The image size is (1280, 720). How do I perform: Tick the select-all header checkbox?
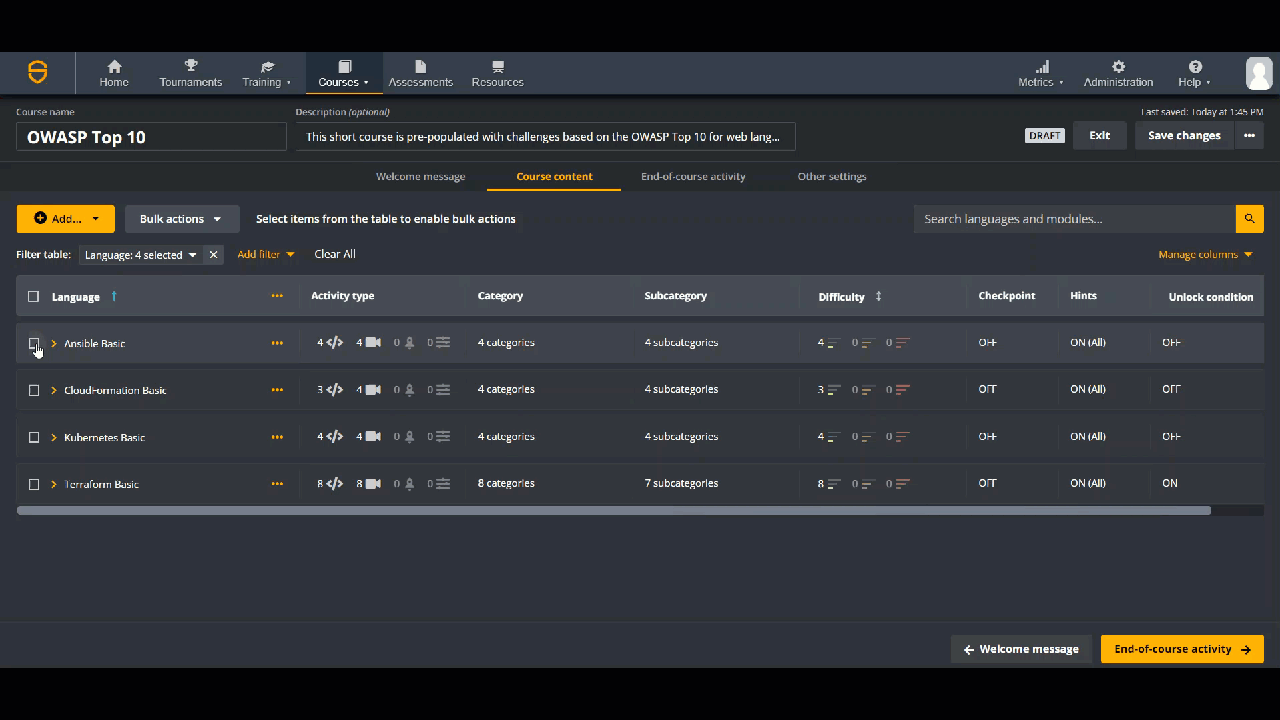tap(33, 297)
